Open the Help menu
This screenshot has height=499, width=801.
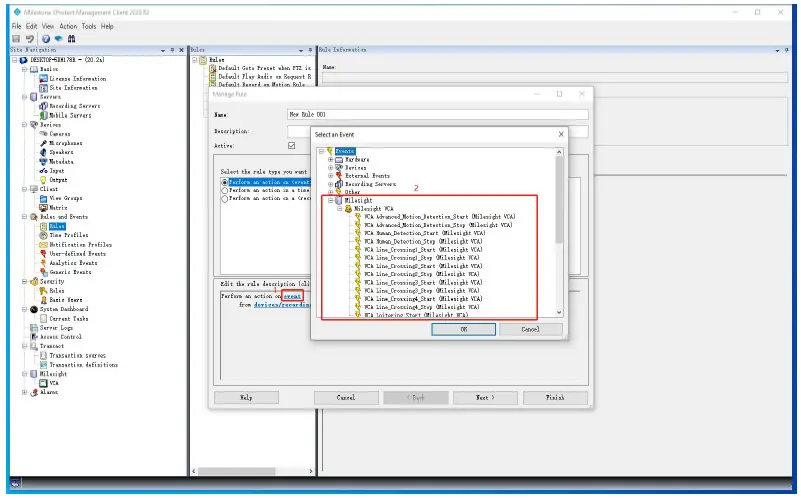pyautogui.click(x=107, y=26)
